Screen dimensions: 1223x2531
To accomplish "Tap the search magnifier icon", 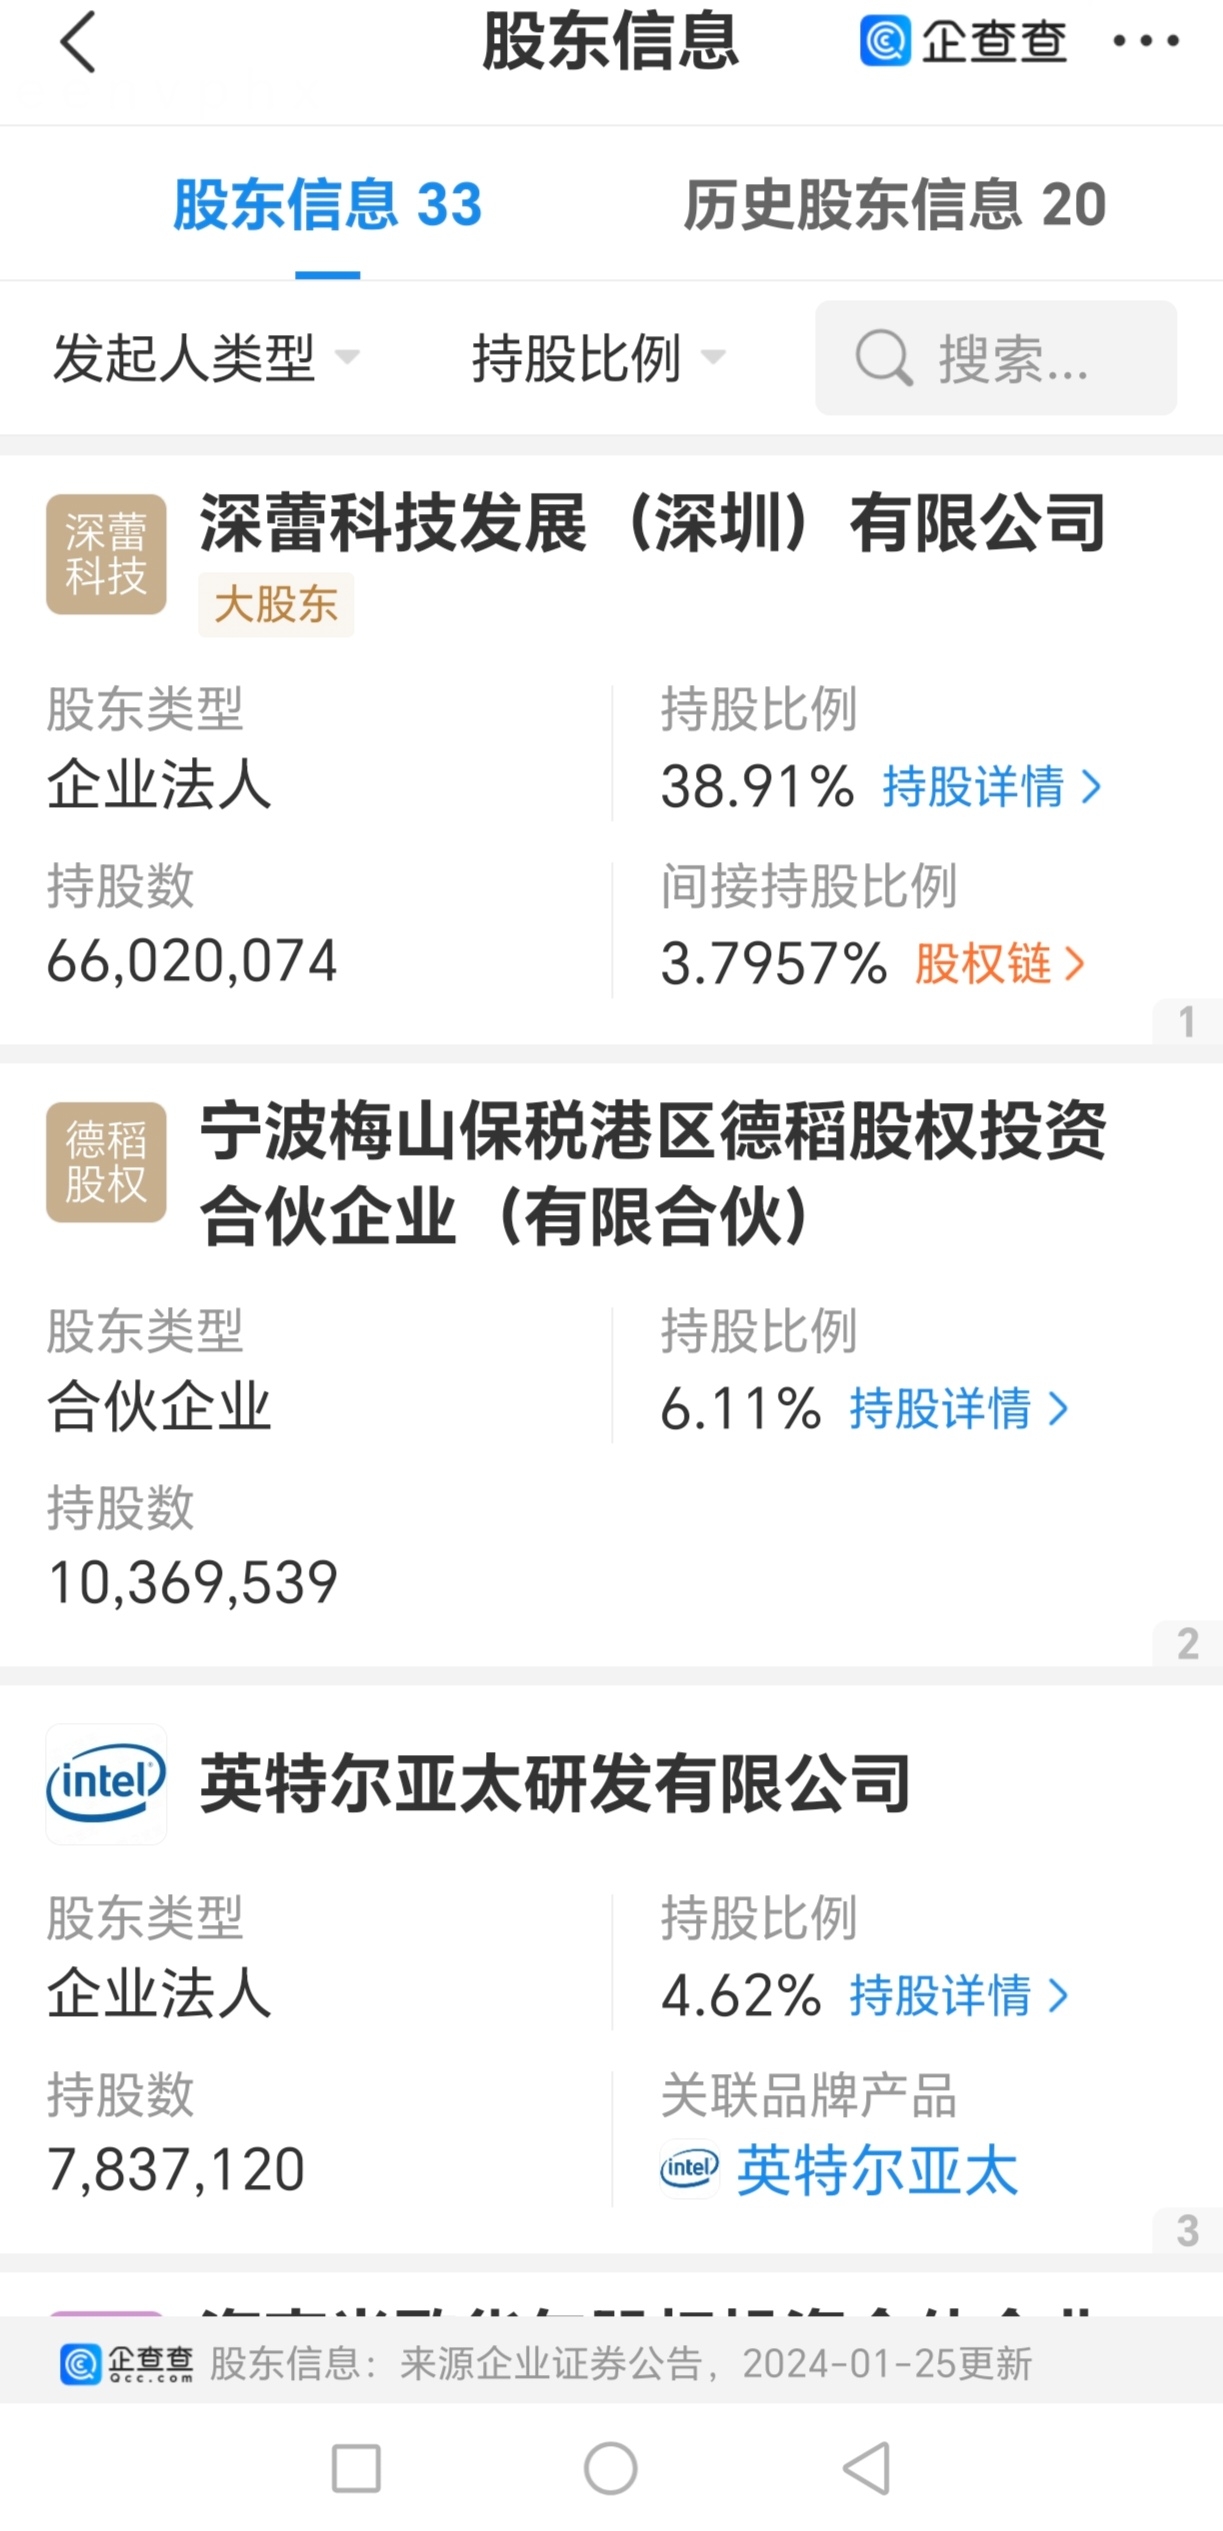I will [883, 358].
